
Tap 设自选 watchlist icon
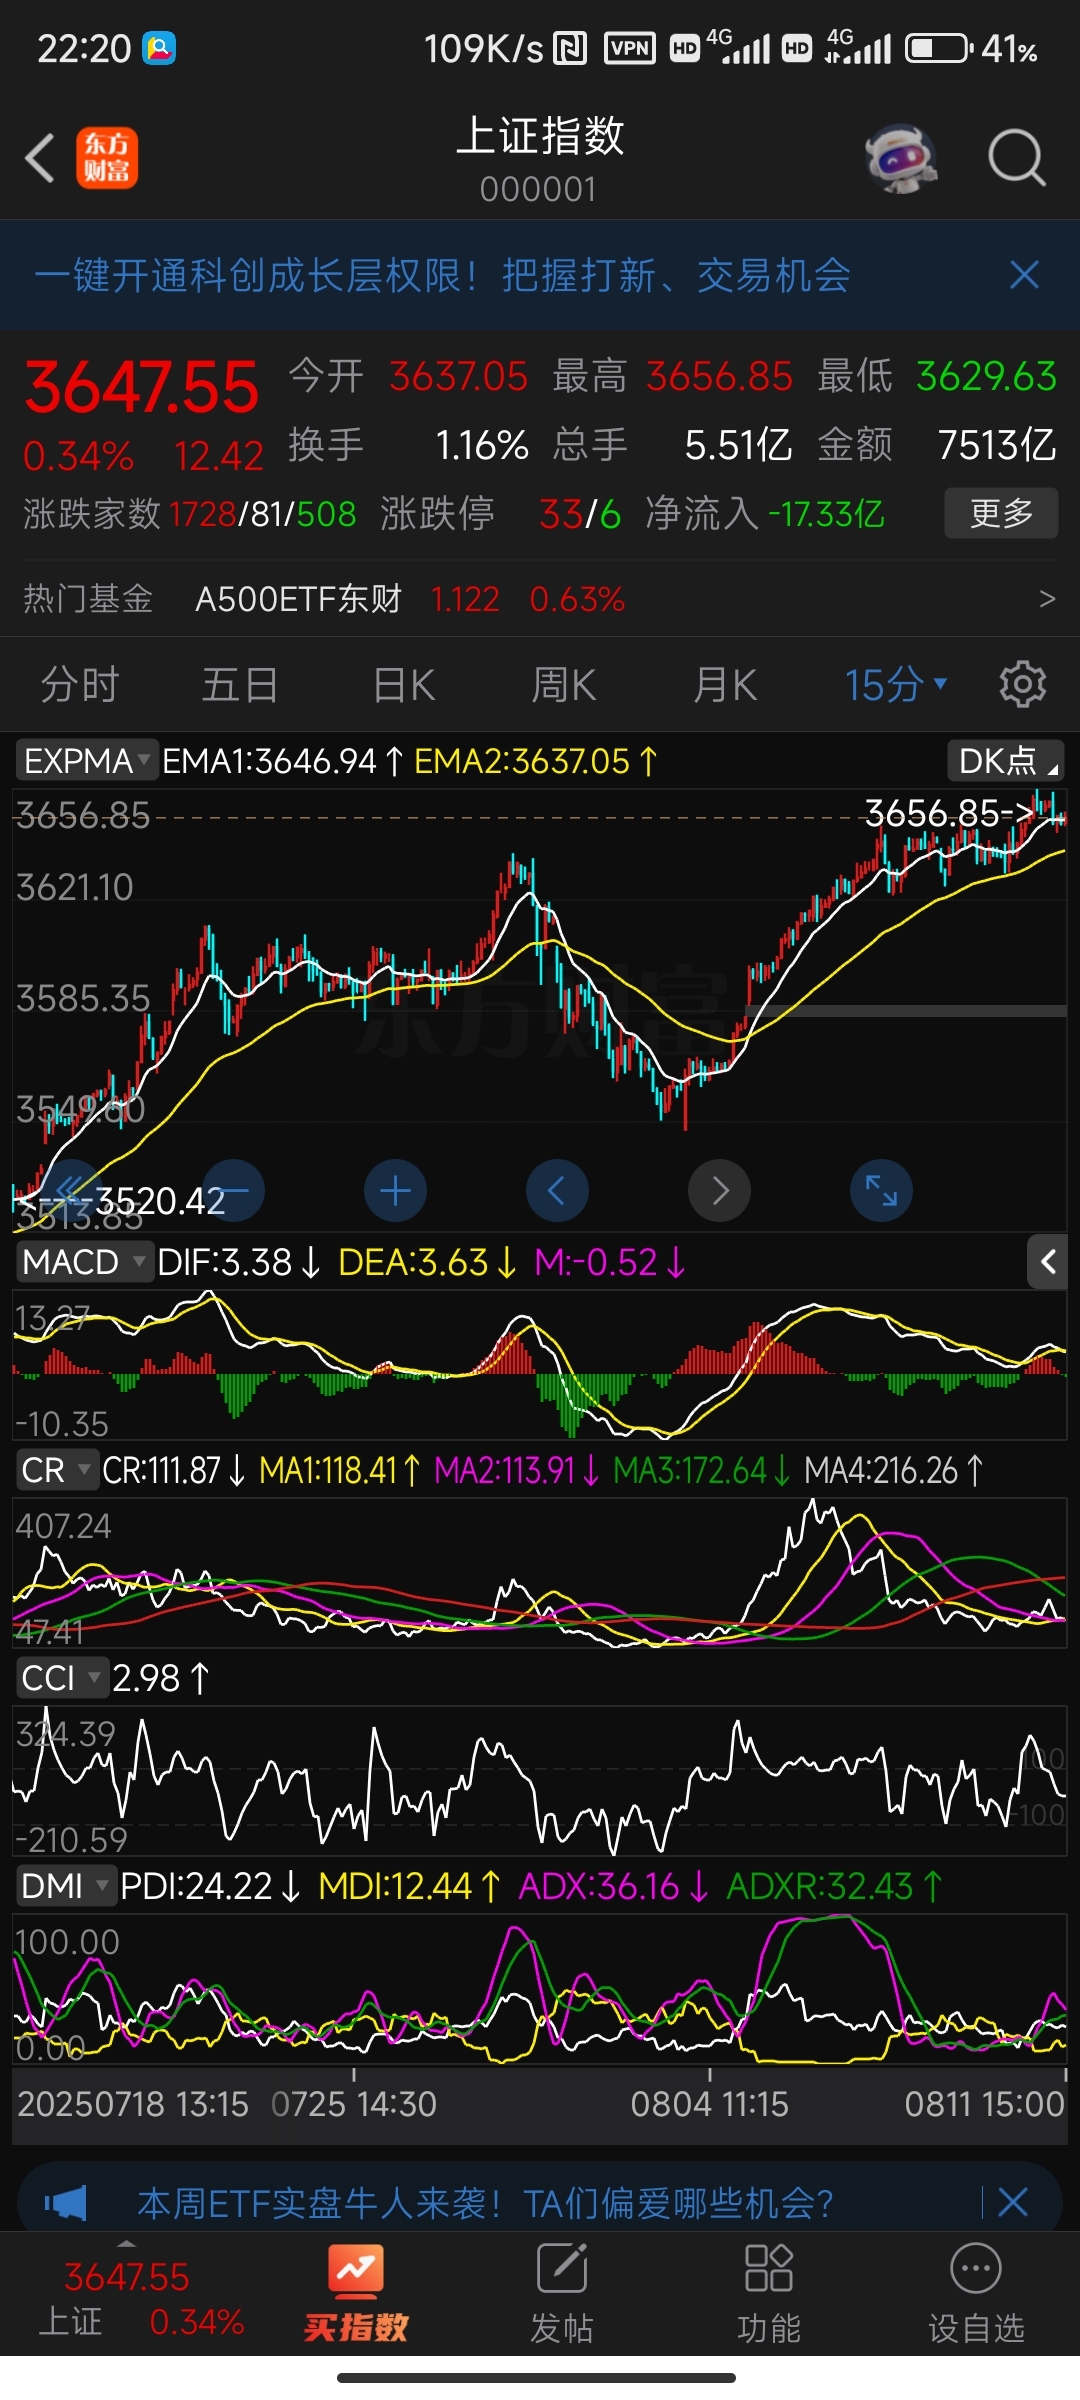click(x=976, y=2295)
